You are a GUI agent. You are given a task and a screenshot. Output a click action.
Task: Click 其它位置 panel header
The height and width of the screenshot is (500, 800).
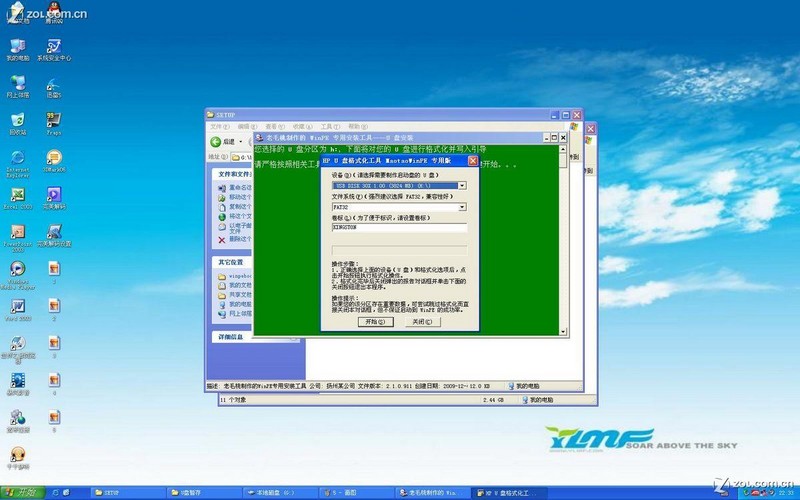tap(232, 262)
